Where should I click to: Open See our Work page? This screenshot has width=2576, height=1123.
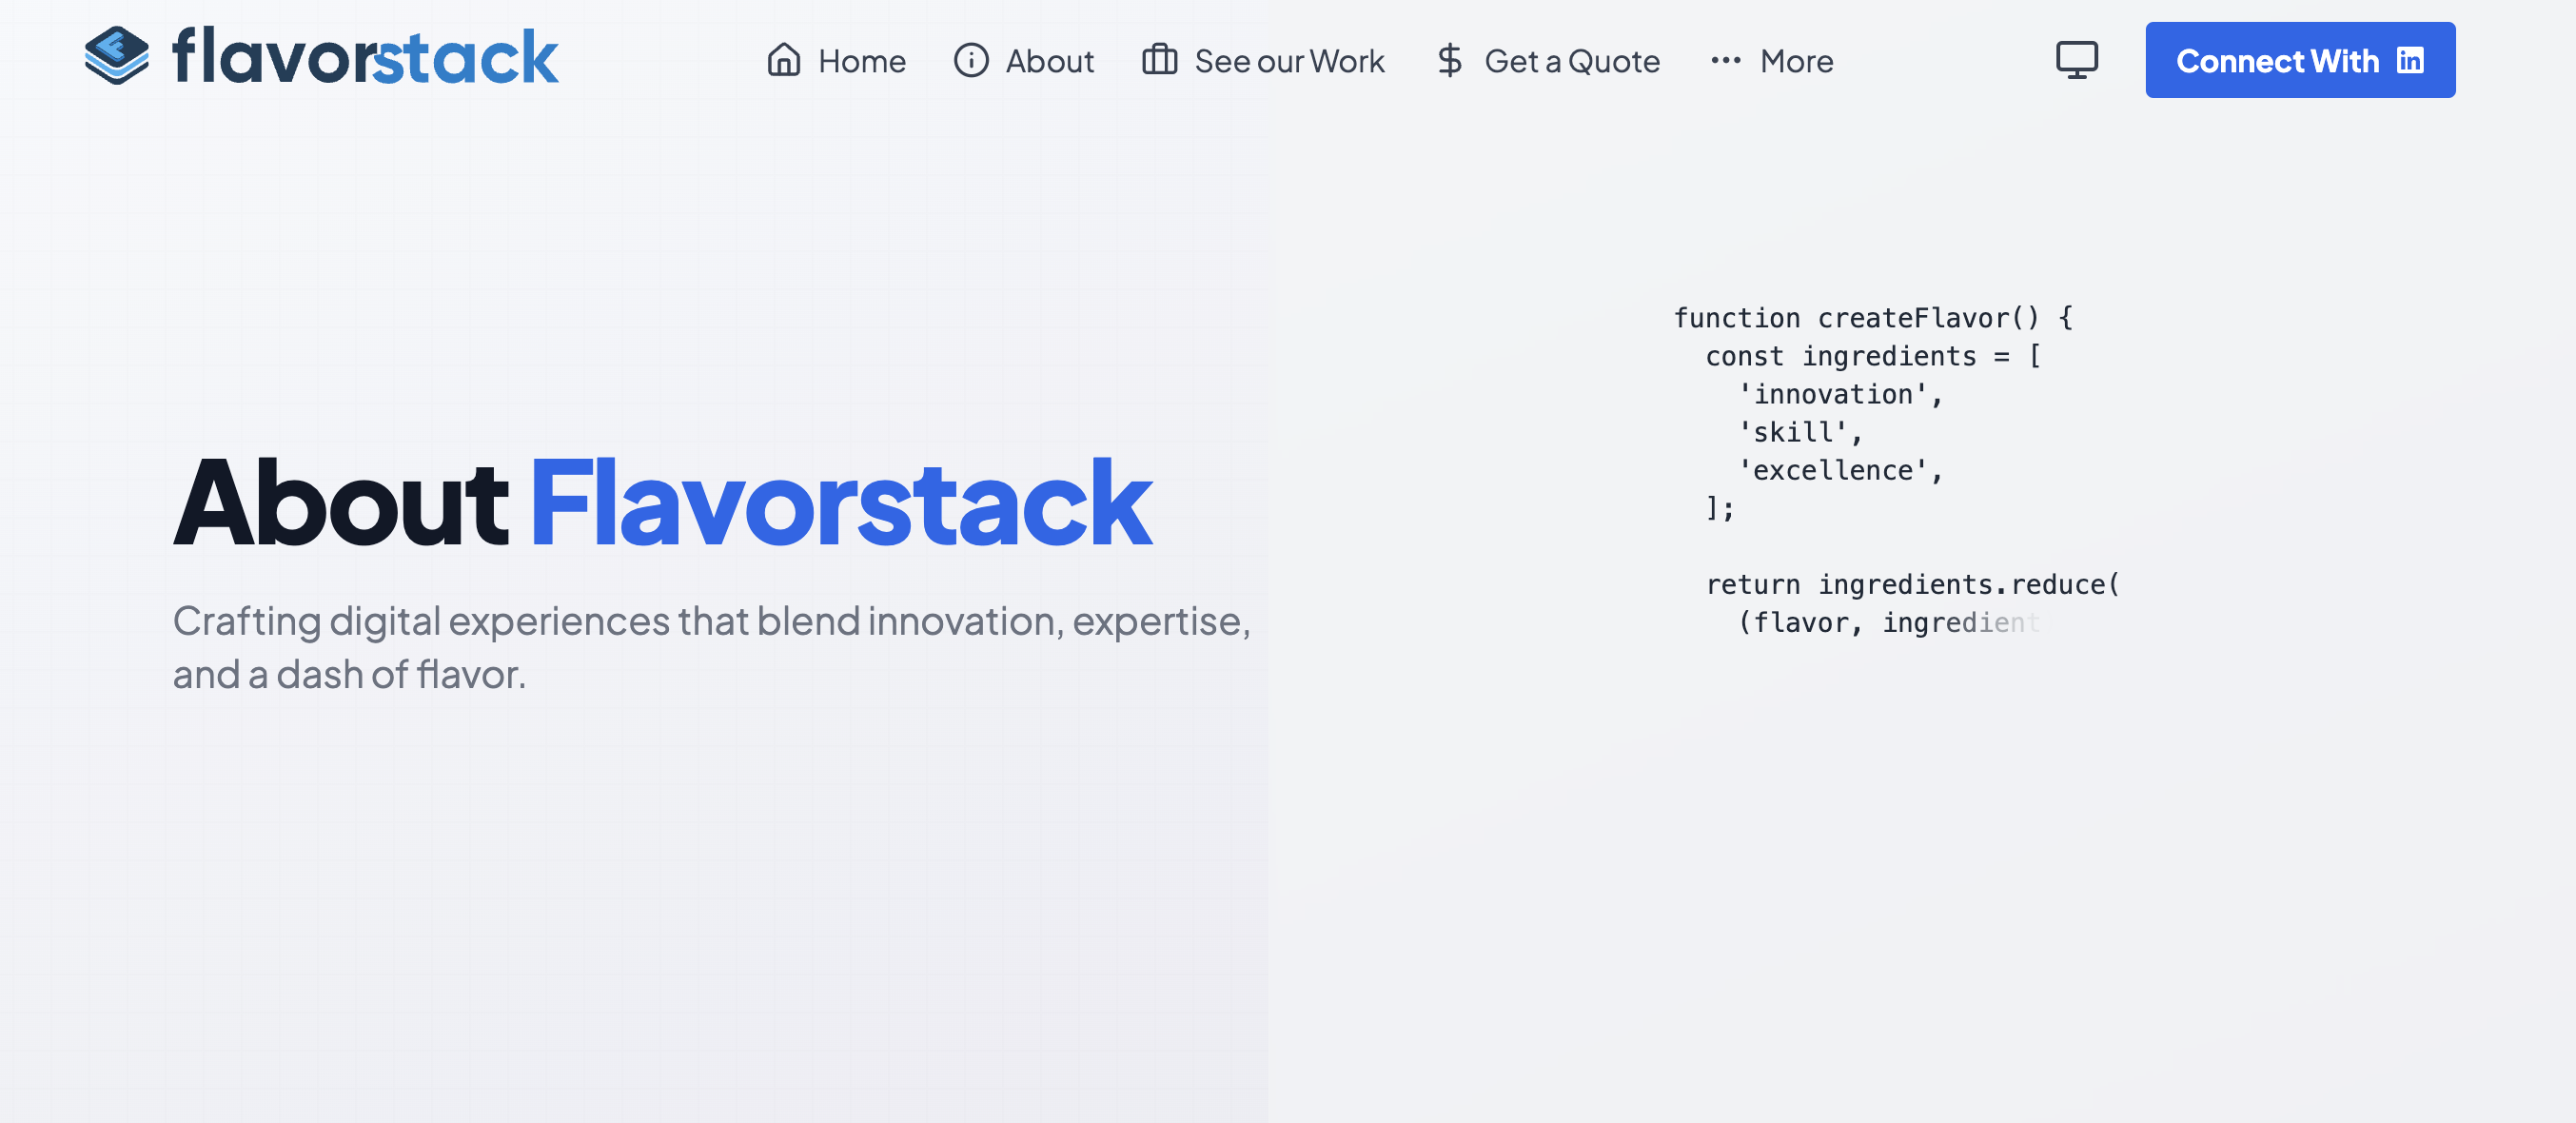click(1263, 61)
